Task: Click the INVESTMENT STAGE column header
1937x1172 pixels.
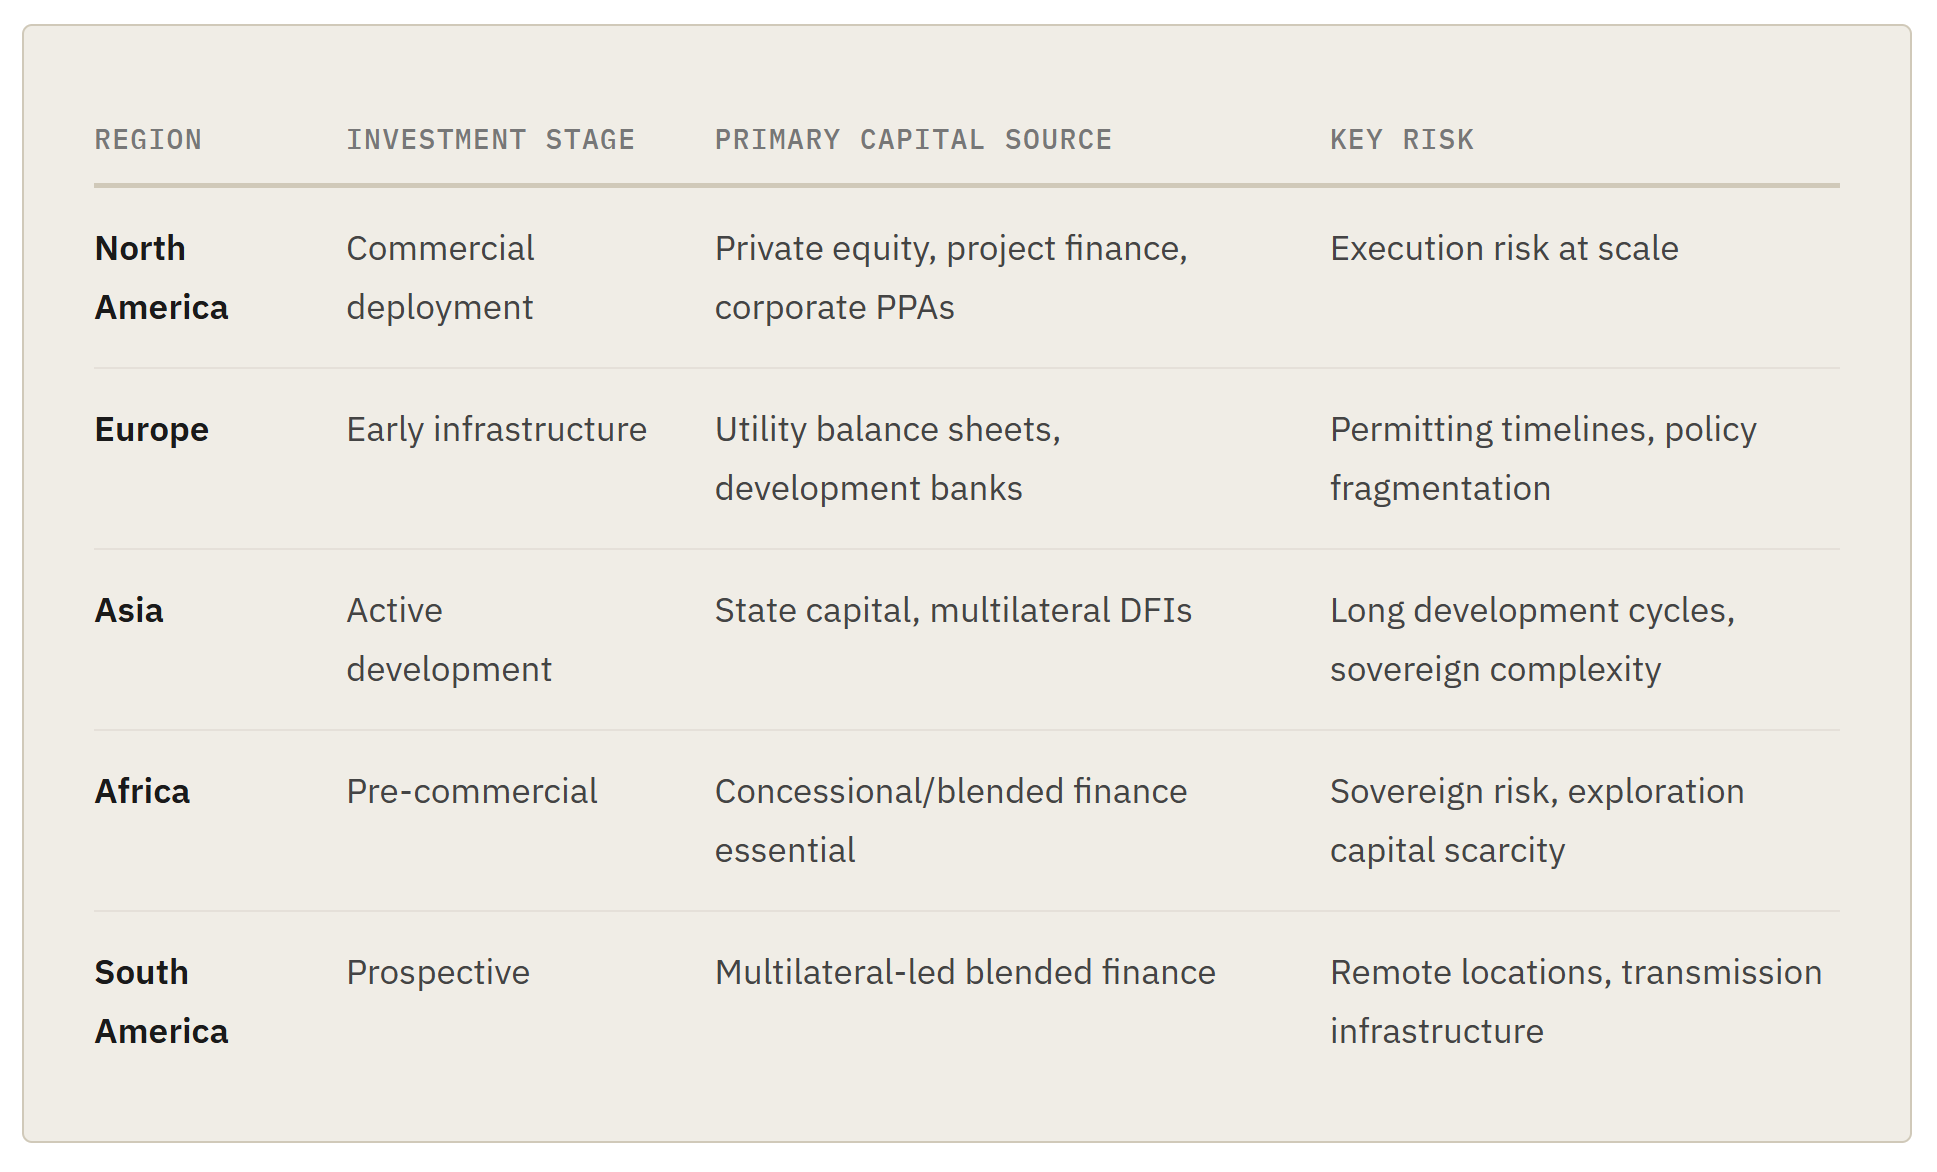Action: coord(490,140)
